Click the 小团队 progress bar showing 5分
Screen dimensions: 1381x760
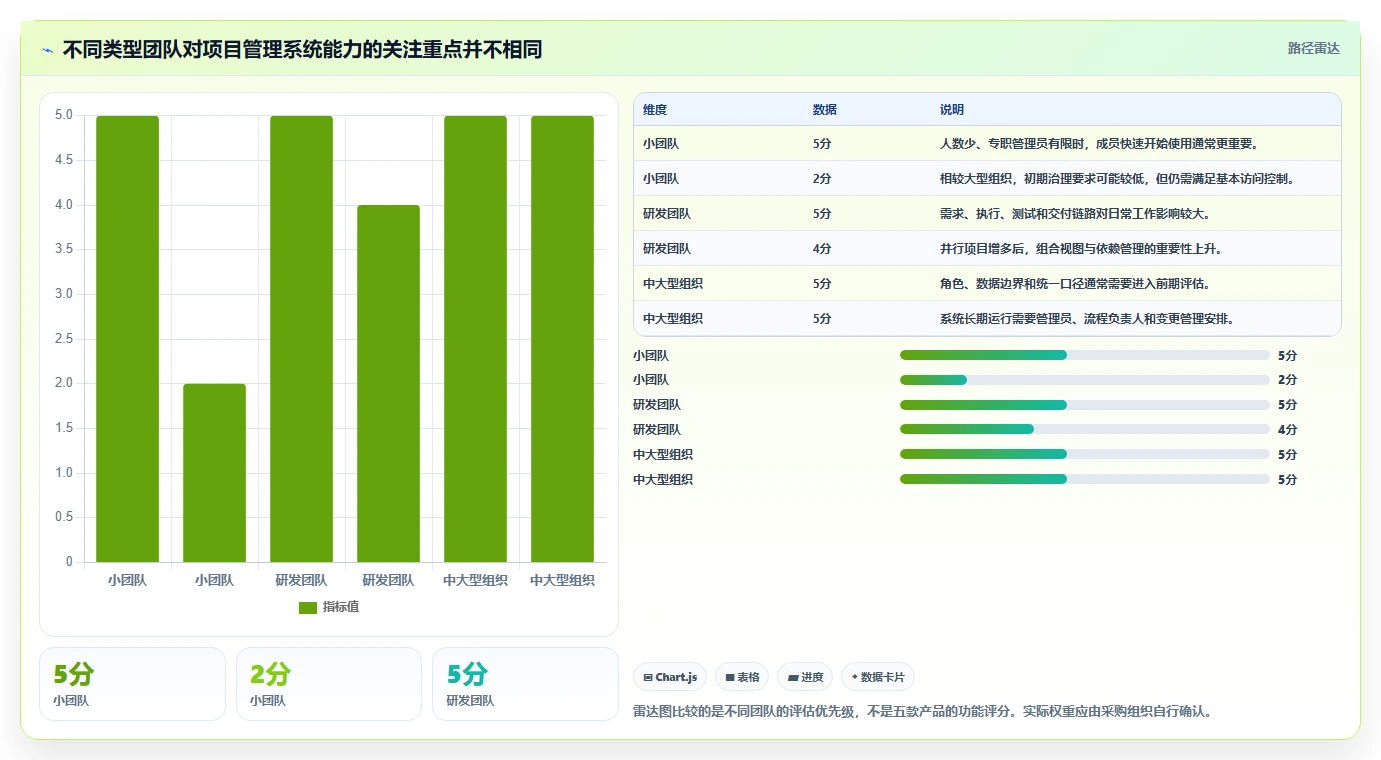(1085, 355)
